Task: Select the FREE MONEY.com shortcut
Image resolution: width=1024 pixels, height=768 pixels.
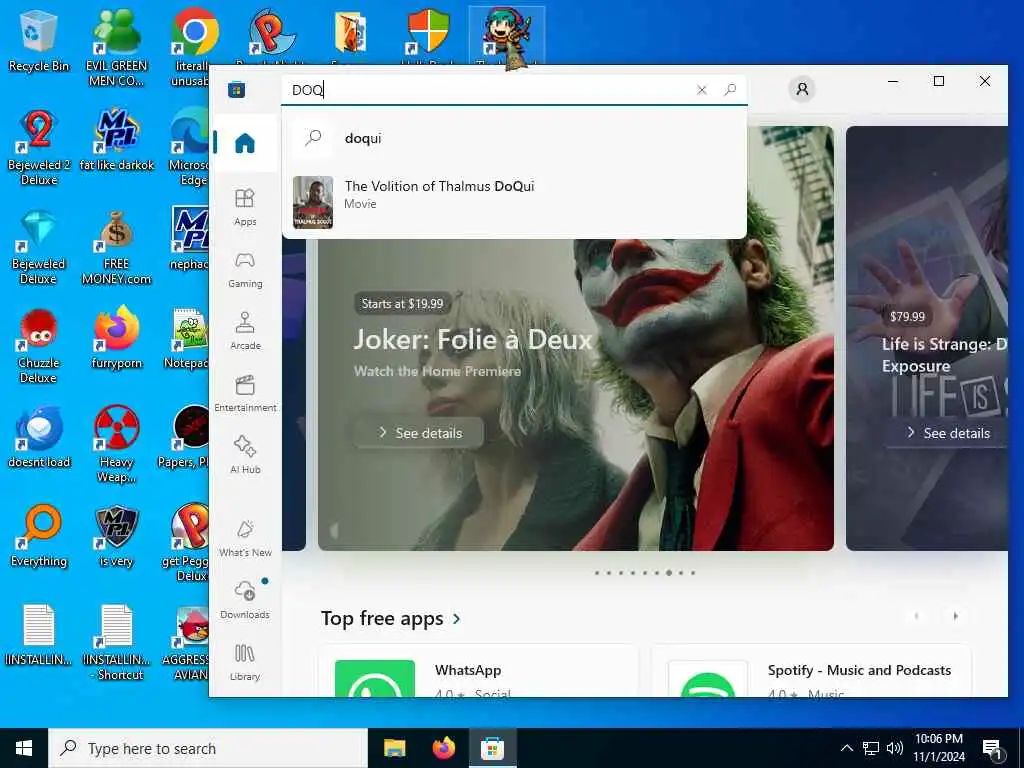Action: coord(116,247)
